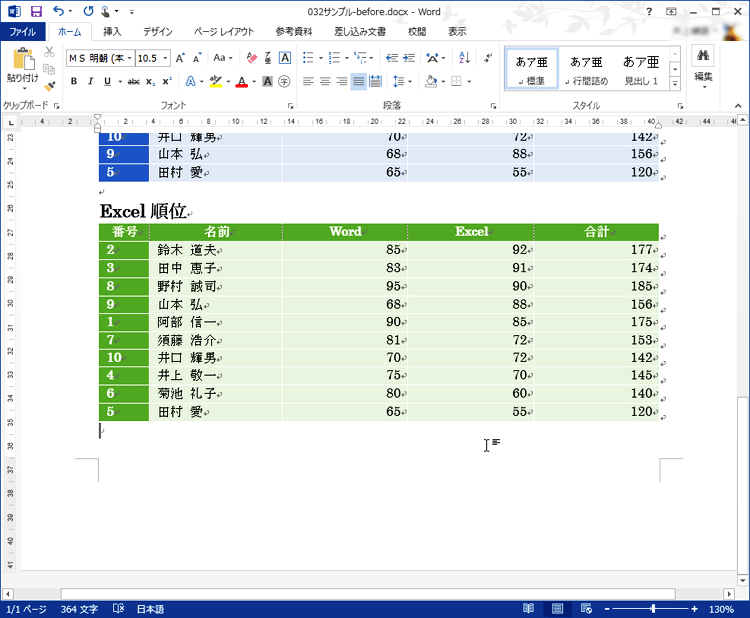Apply red font color swatch
This screenshot has width=750, height=618.
tap(242, 82)
